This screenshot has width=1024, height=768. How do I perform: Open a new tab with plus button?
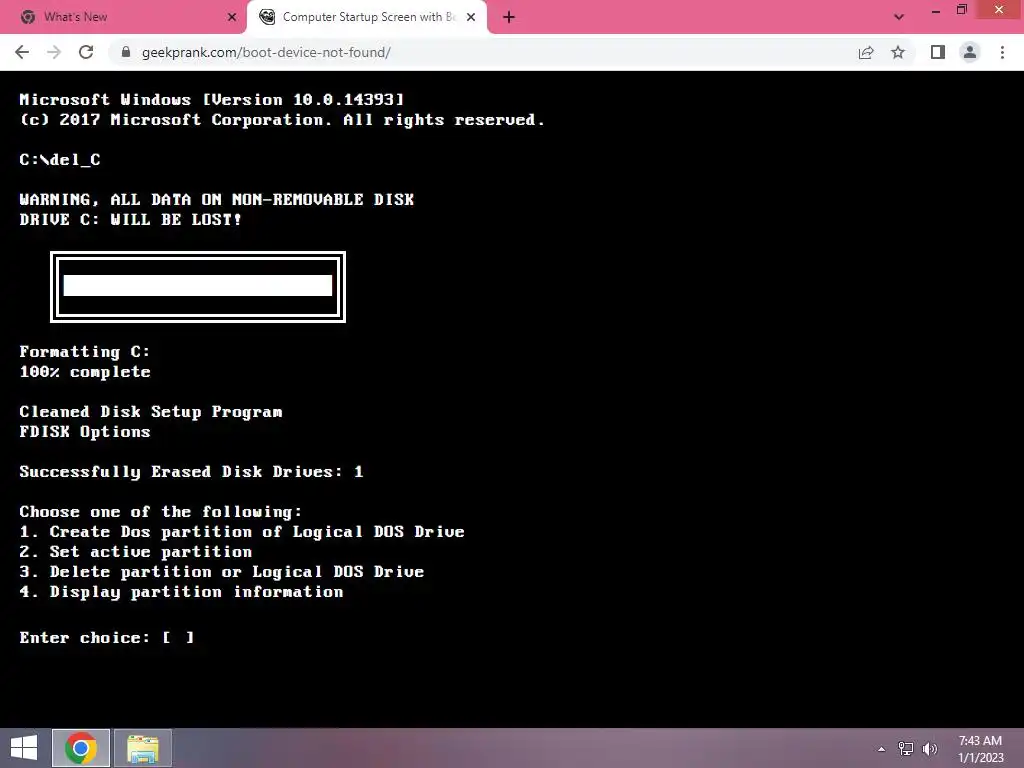tap(509, 18)
